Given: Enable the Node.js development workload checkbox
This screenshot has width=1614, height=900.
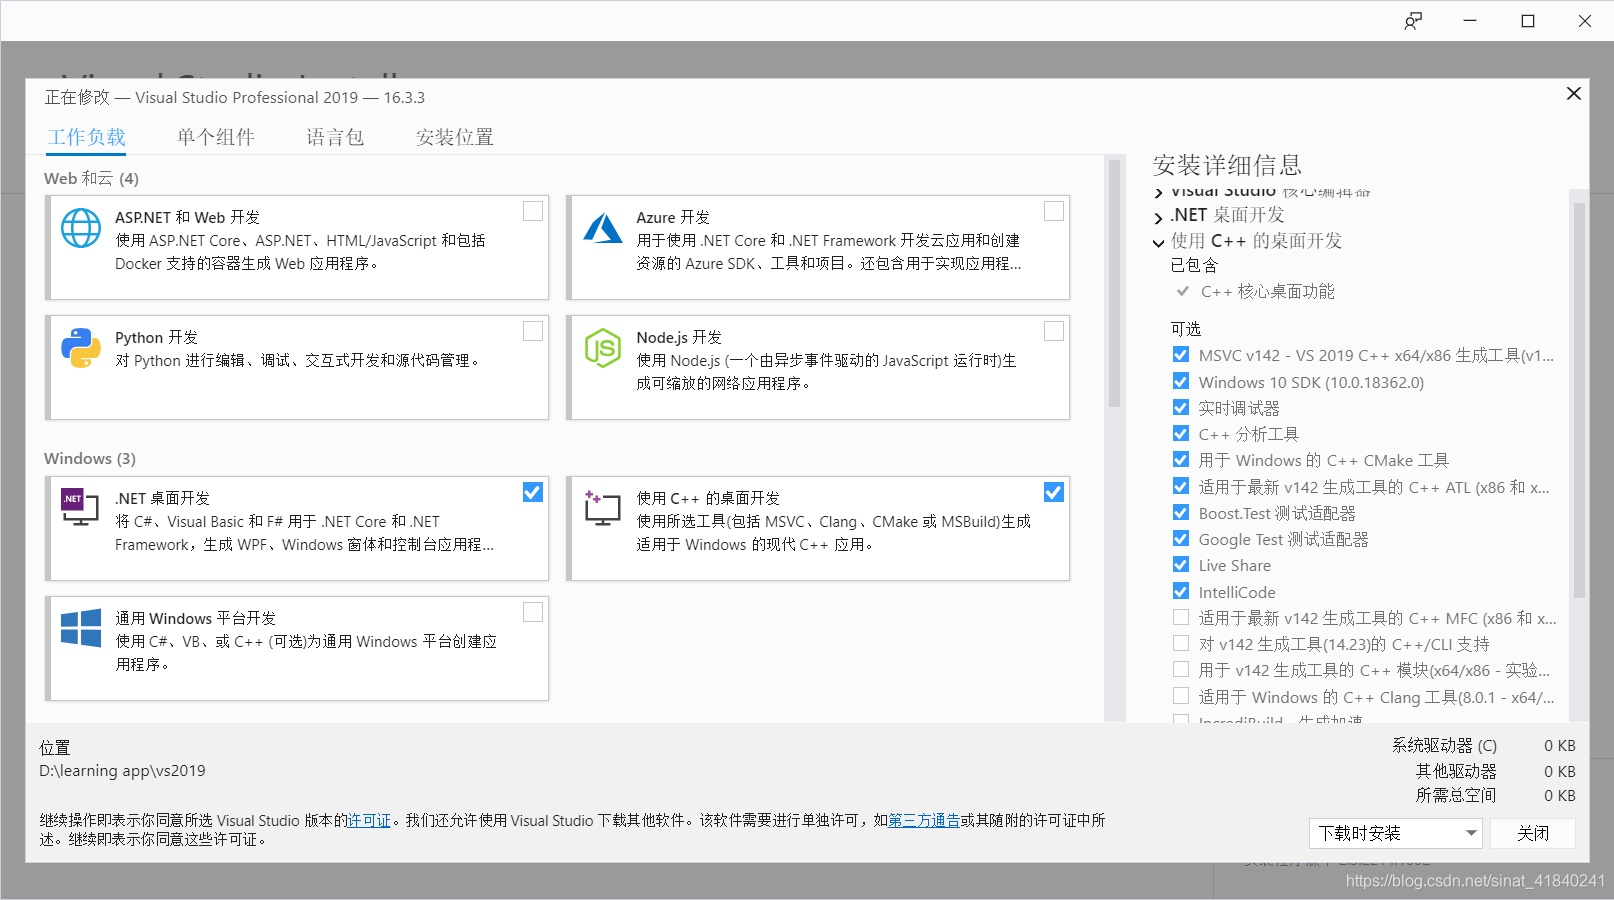Looking at the screenshot, I should point(1054,331).
